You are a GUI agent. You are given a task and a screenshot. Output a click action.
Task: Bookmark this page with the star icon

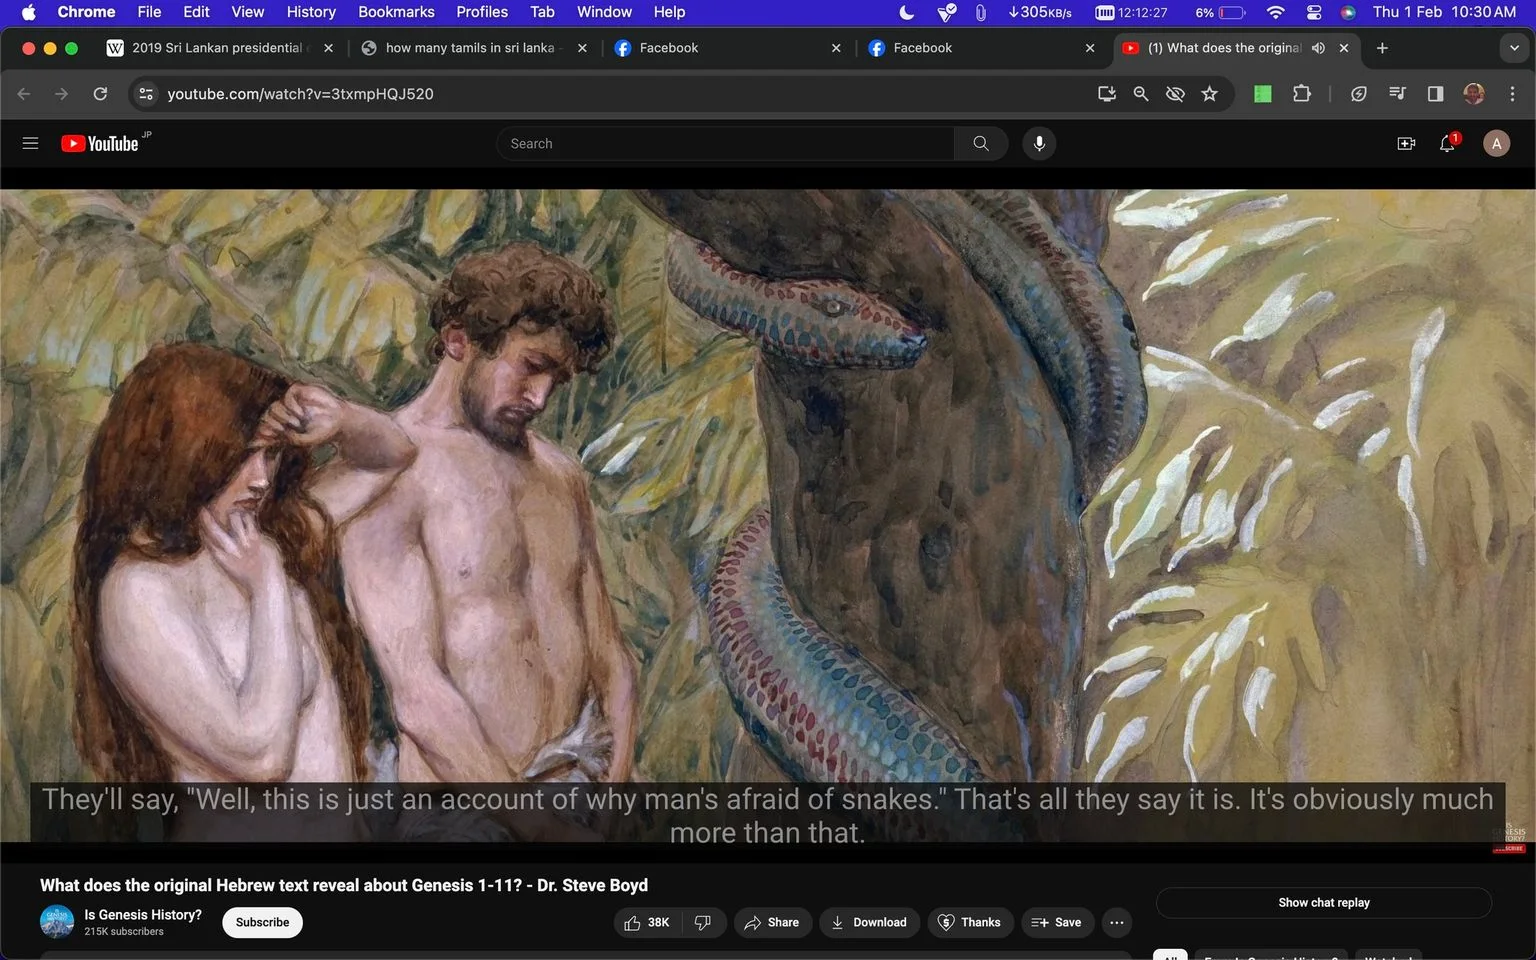tap(1210, 93)
